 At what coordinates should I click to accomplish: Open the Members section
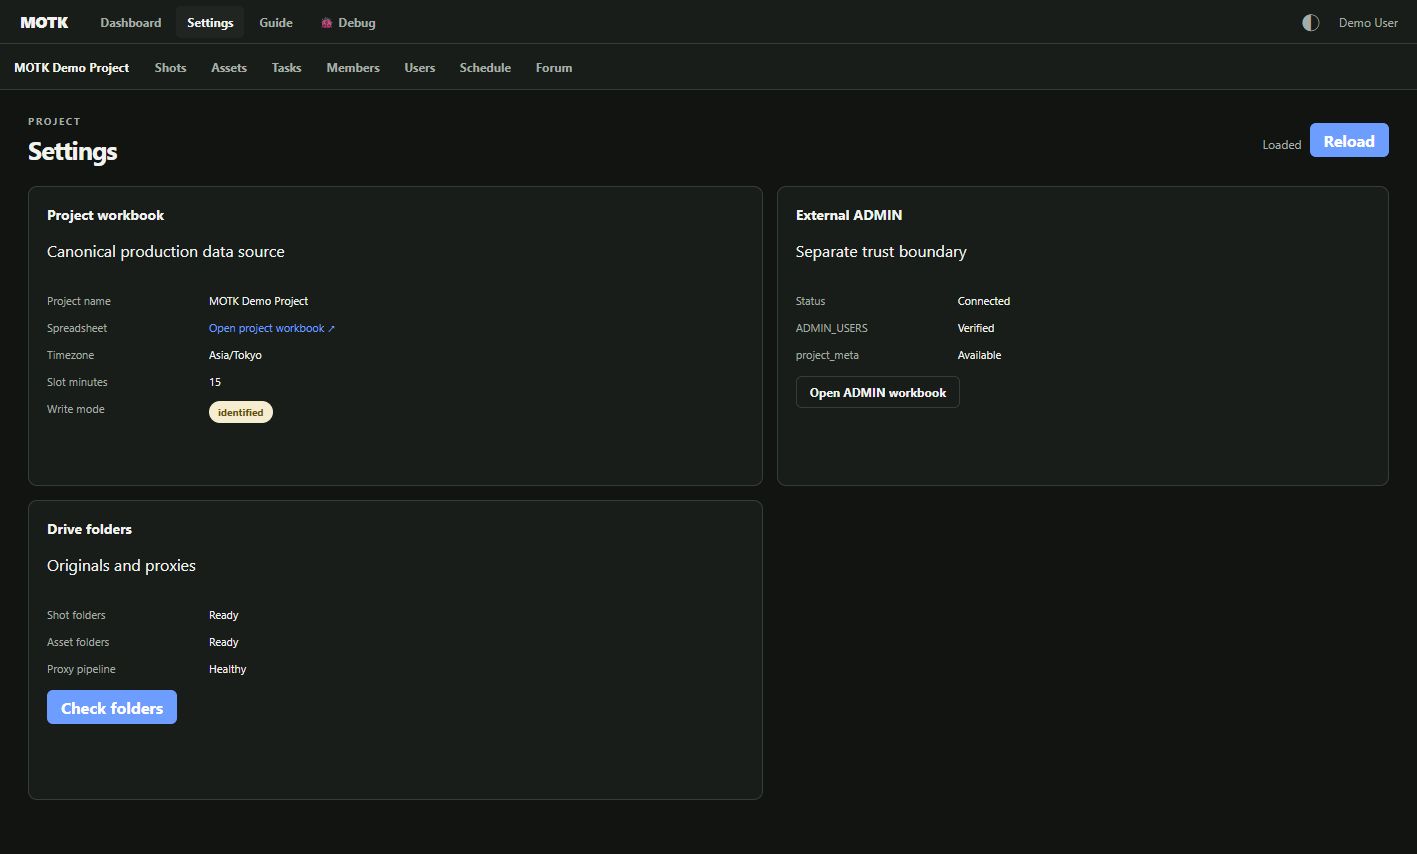click(353, 68)
